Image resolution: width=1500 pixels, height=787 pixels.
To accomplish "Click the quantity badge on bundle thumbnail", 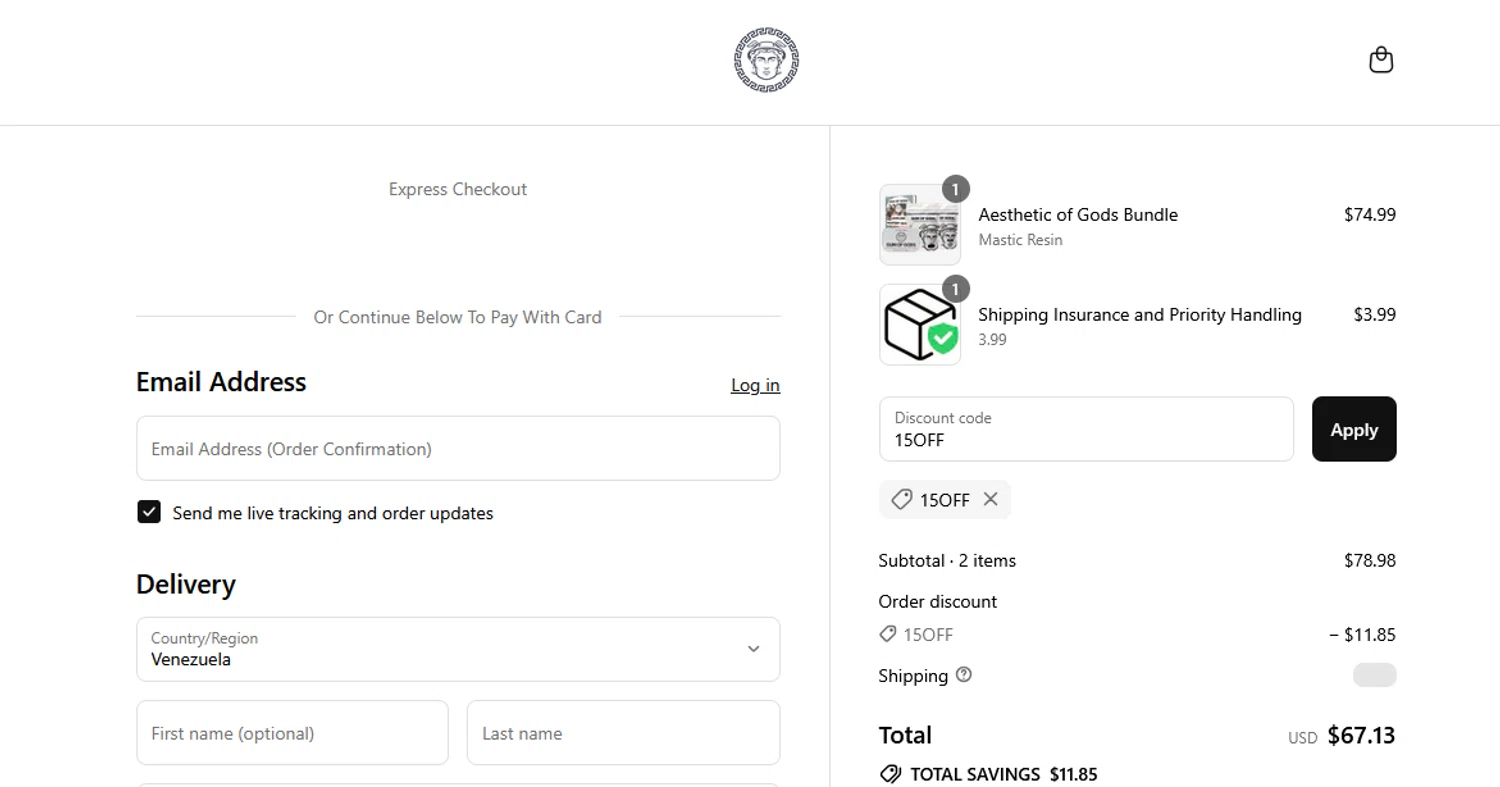I will [x=956, y=189].
